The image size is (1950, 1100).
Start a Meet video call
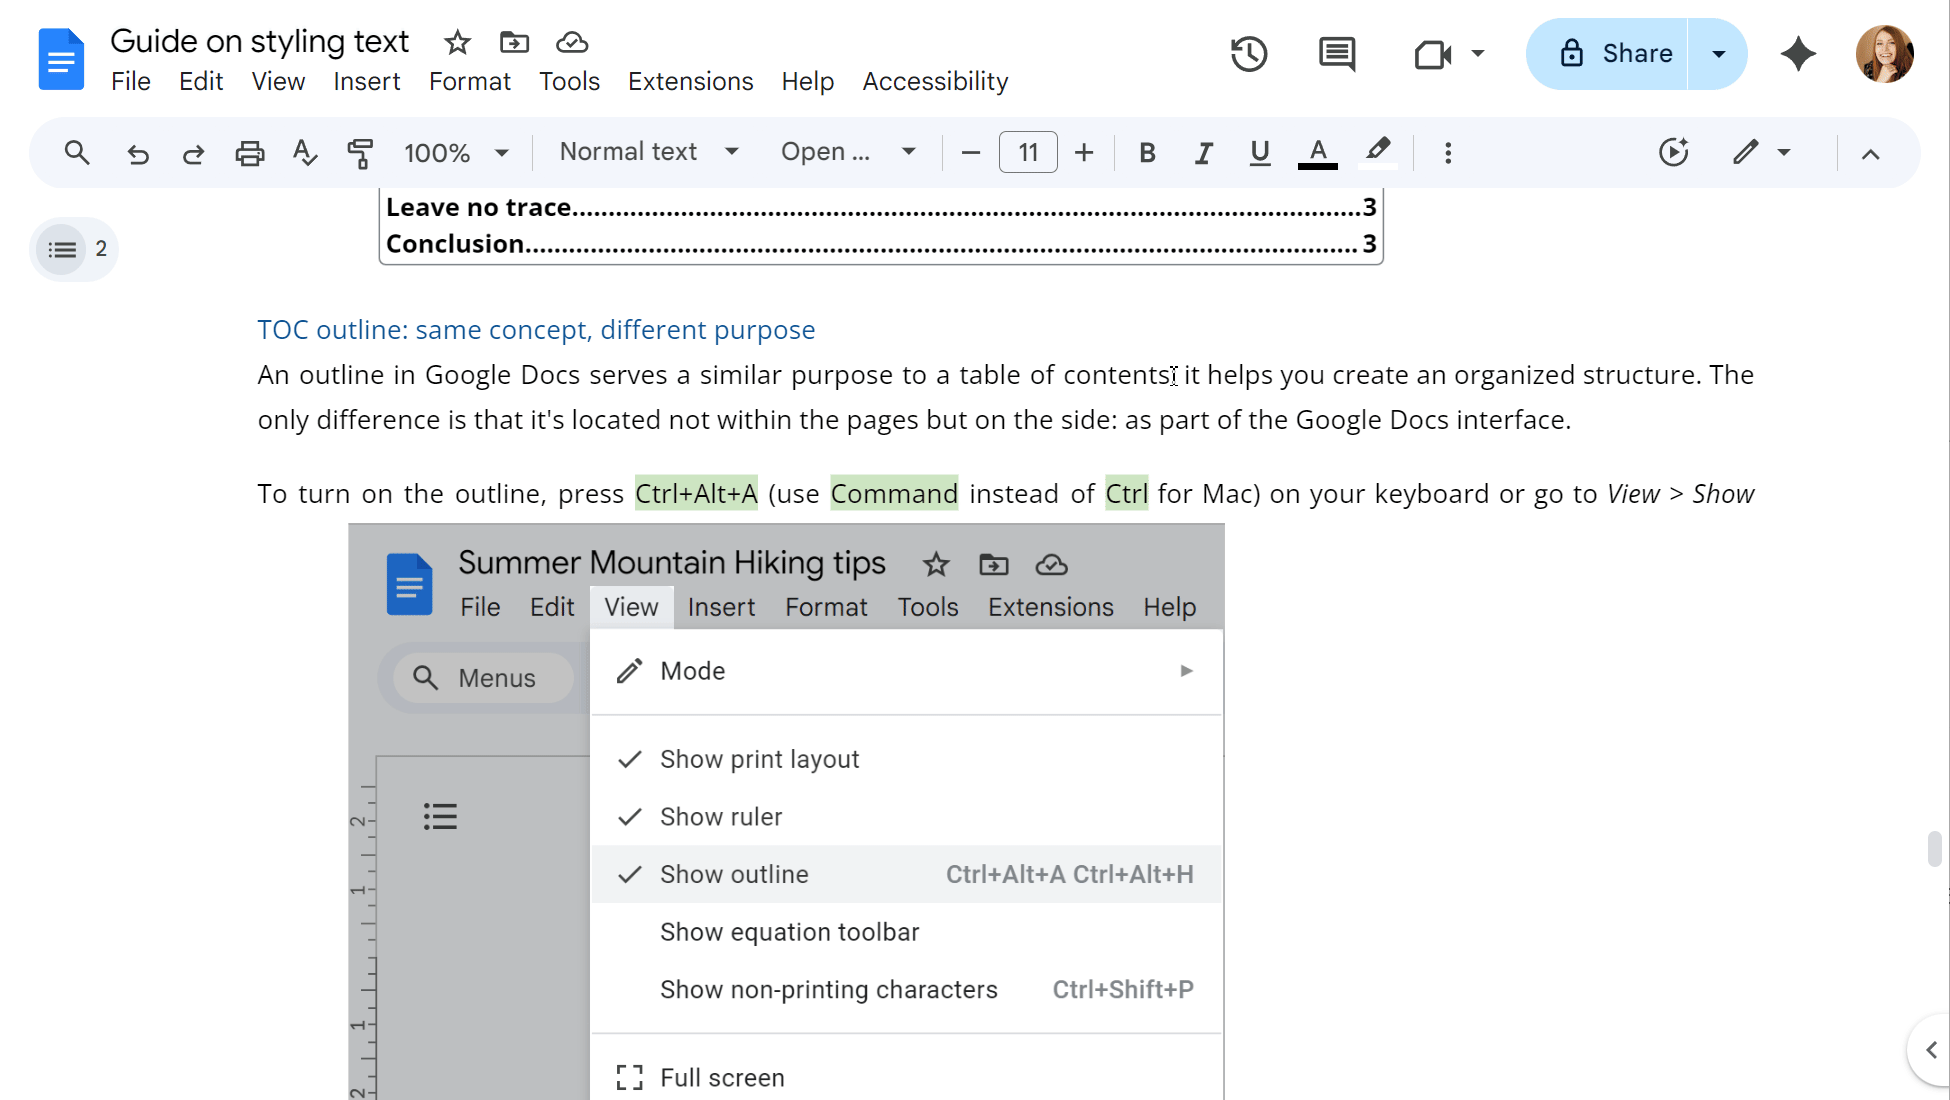(x=1432, y=54)
